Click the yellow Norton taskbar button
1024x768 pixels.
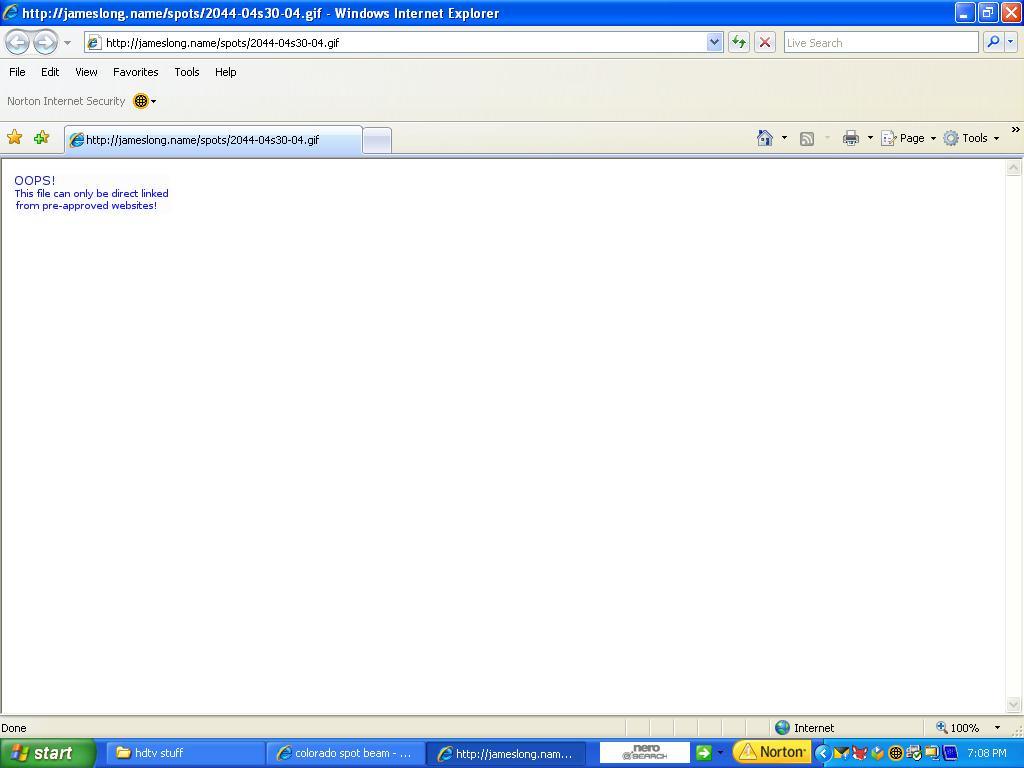[x=772, y=752]
